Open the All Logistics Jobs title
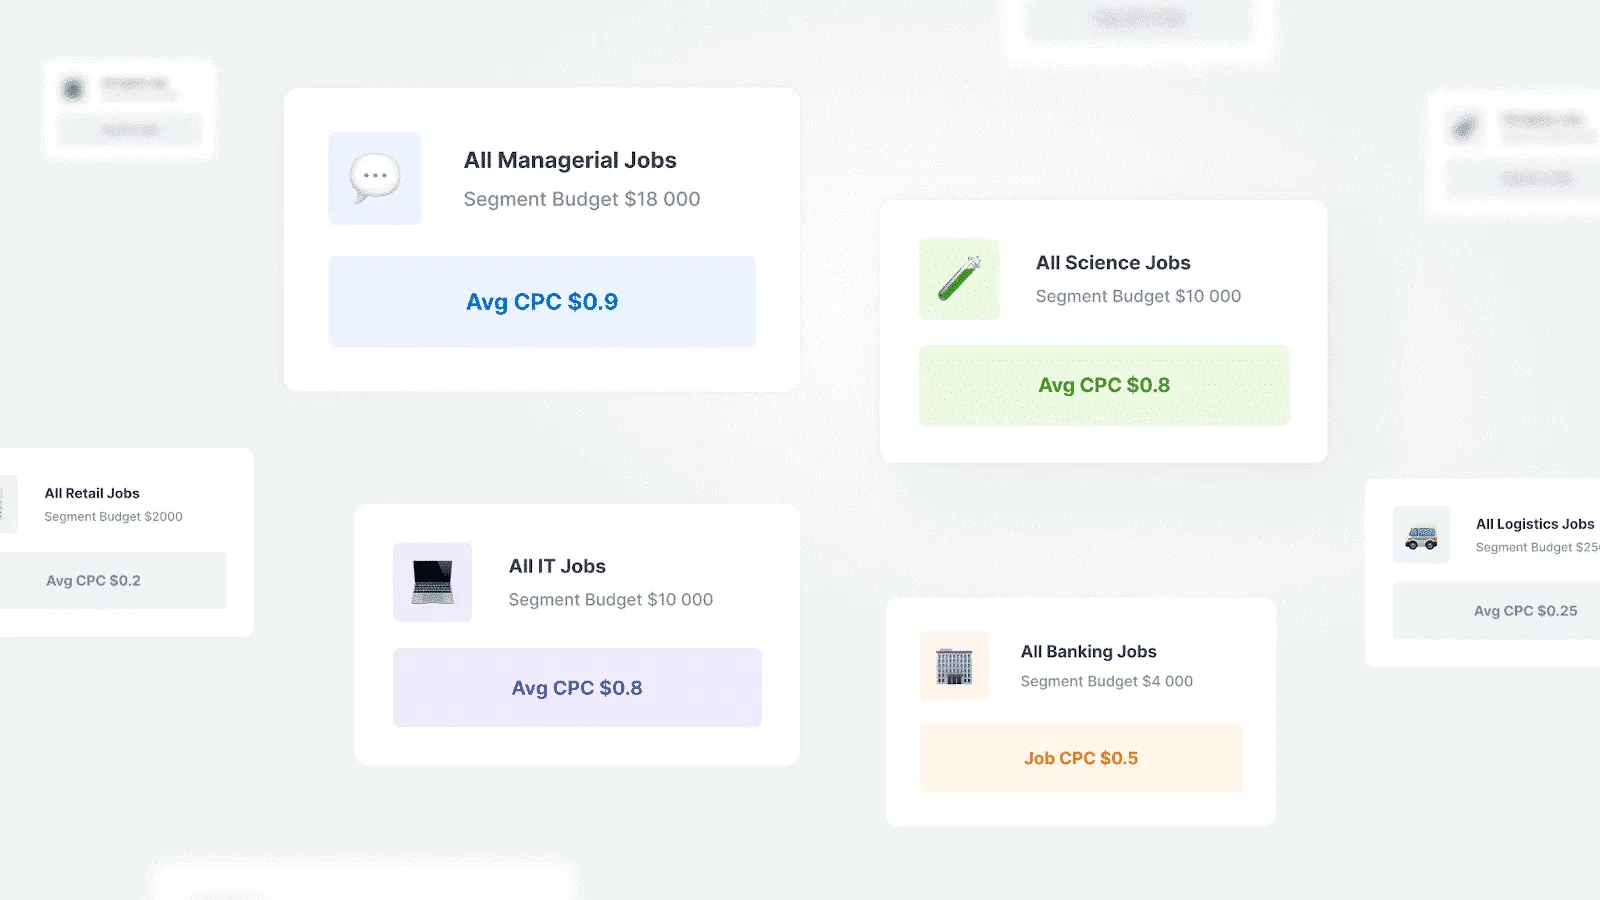Viewport: 1600px width, 900px height. 1535,524
